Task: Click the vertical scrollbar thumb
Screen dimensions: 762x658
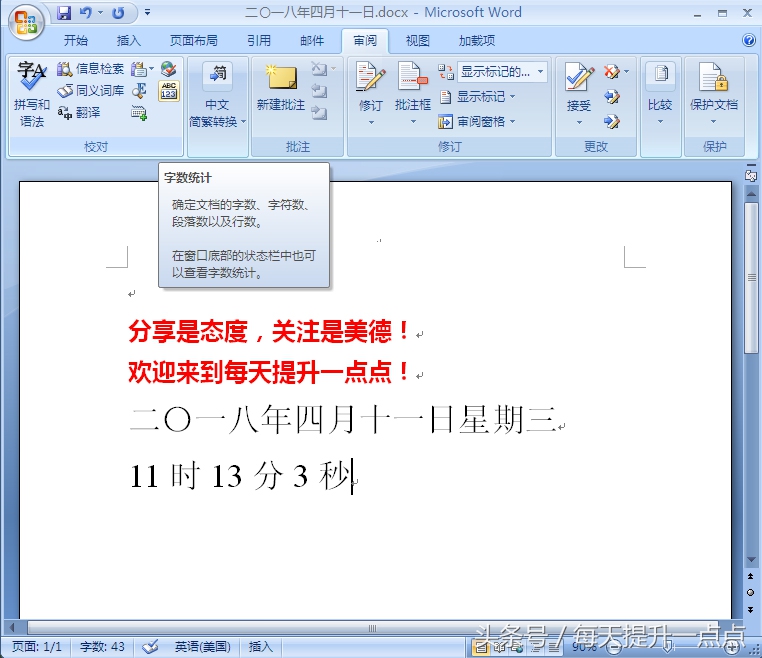Action: click(x=751, y=278)
